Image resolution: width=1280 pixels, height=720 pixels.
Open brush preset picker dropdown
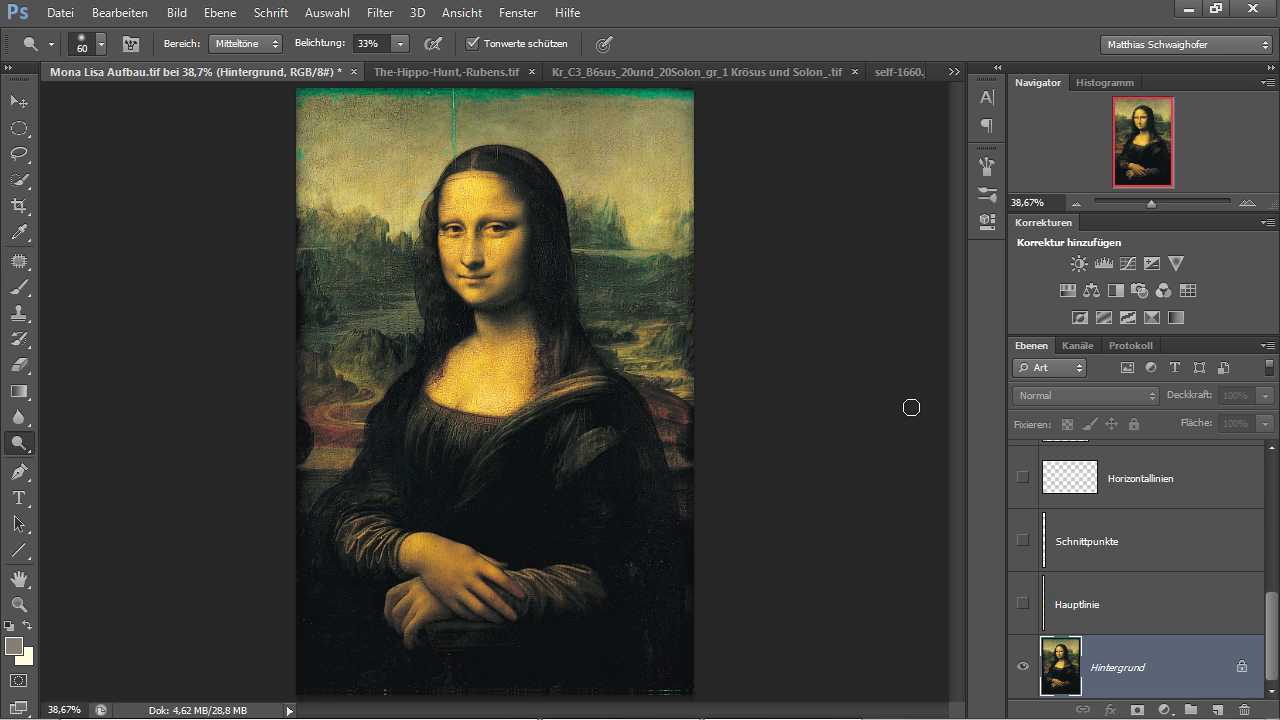click(x=101, y=44)
